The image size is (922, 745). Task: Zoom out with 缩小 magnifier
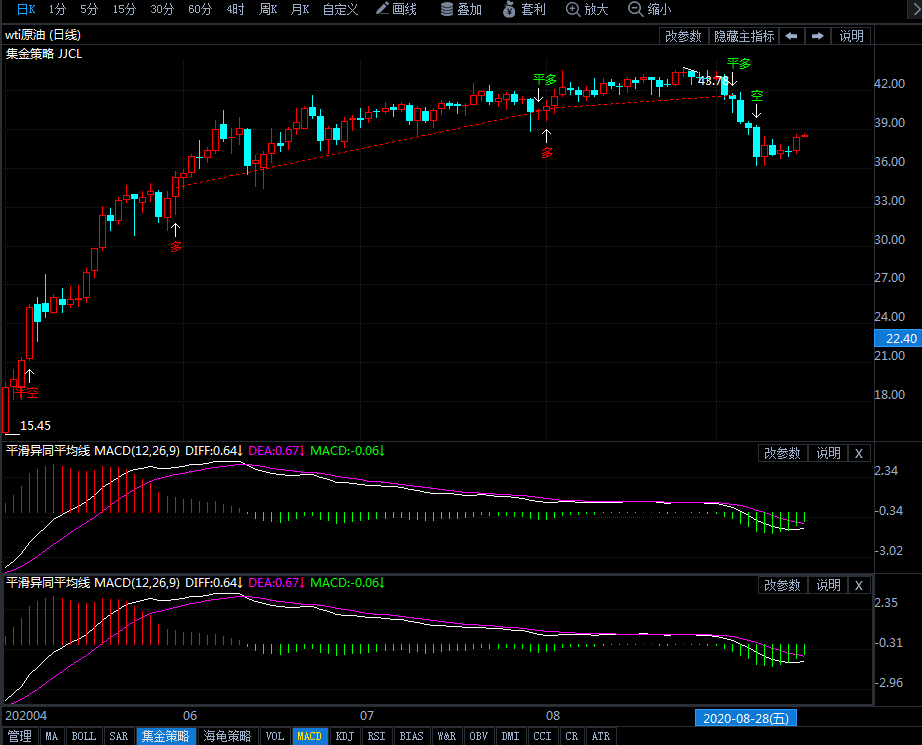pos(649,9)
